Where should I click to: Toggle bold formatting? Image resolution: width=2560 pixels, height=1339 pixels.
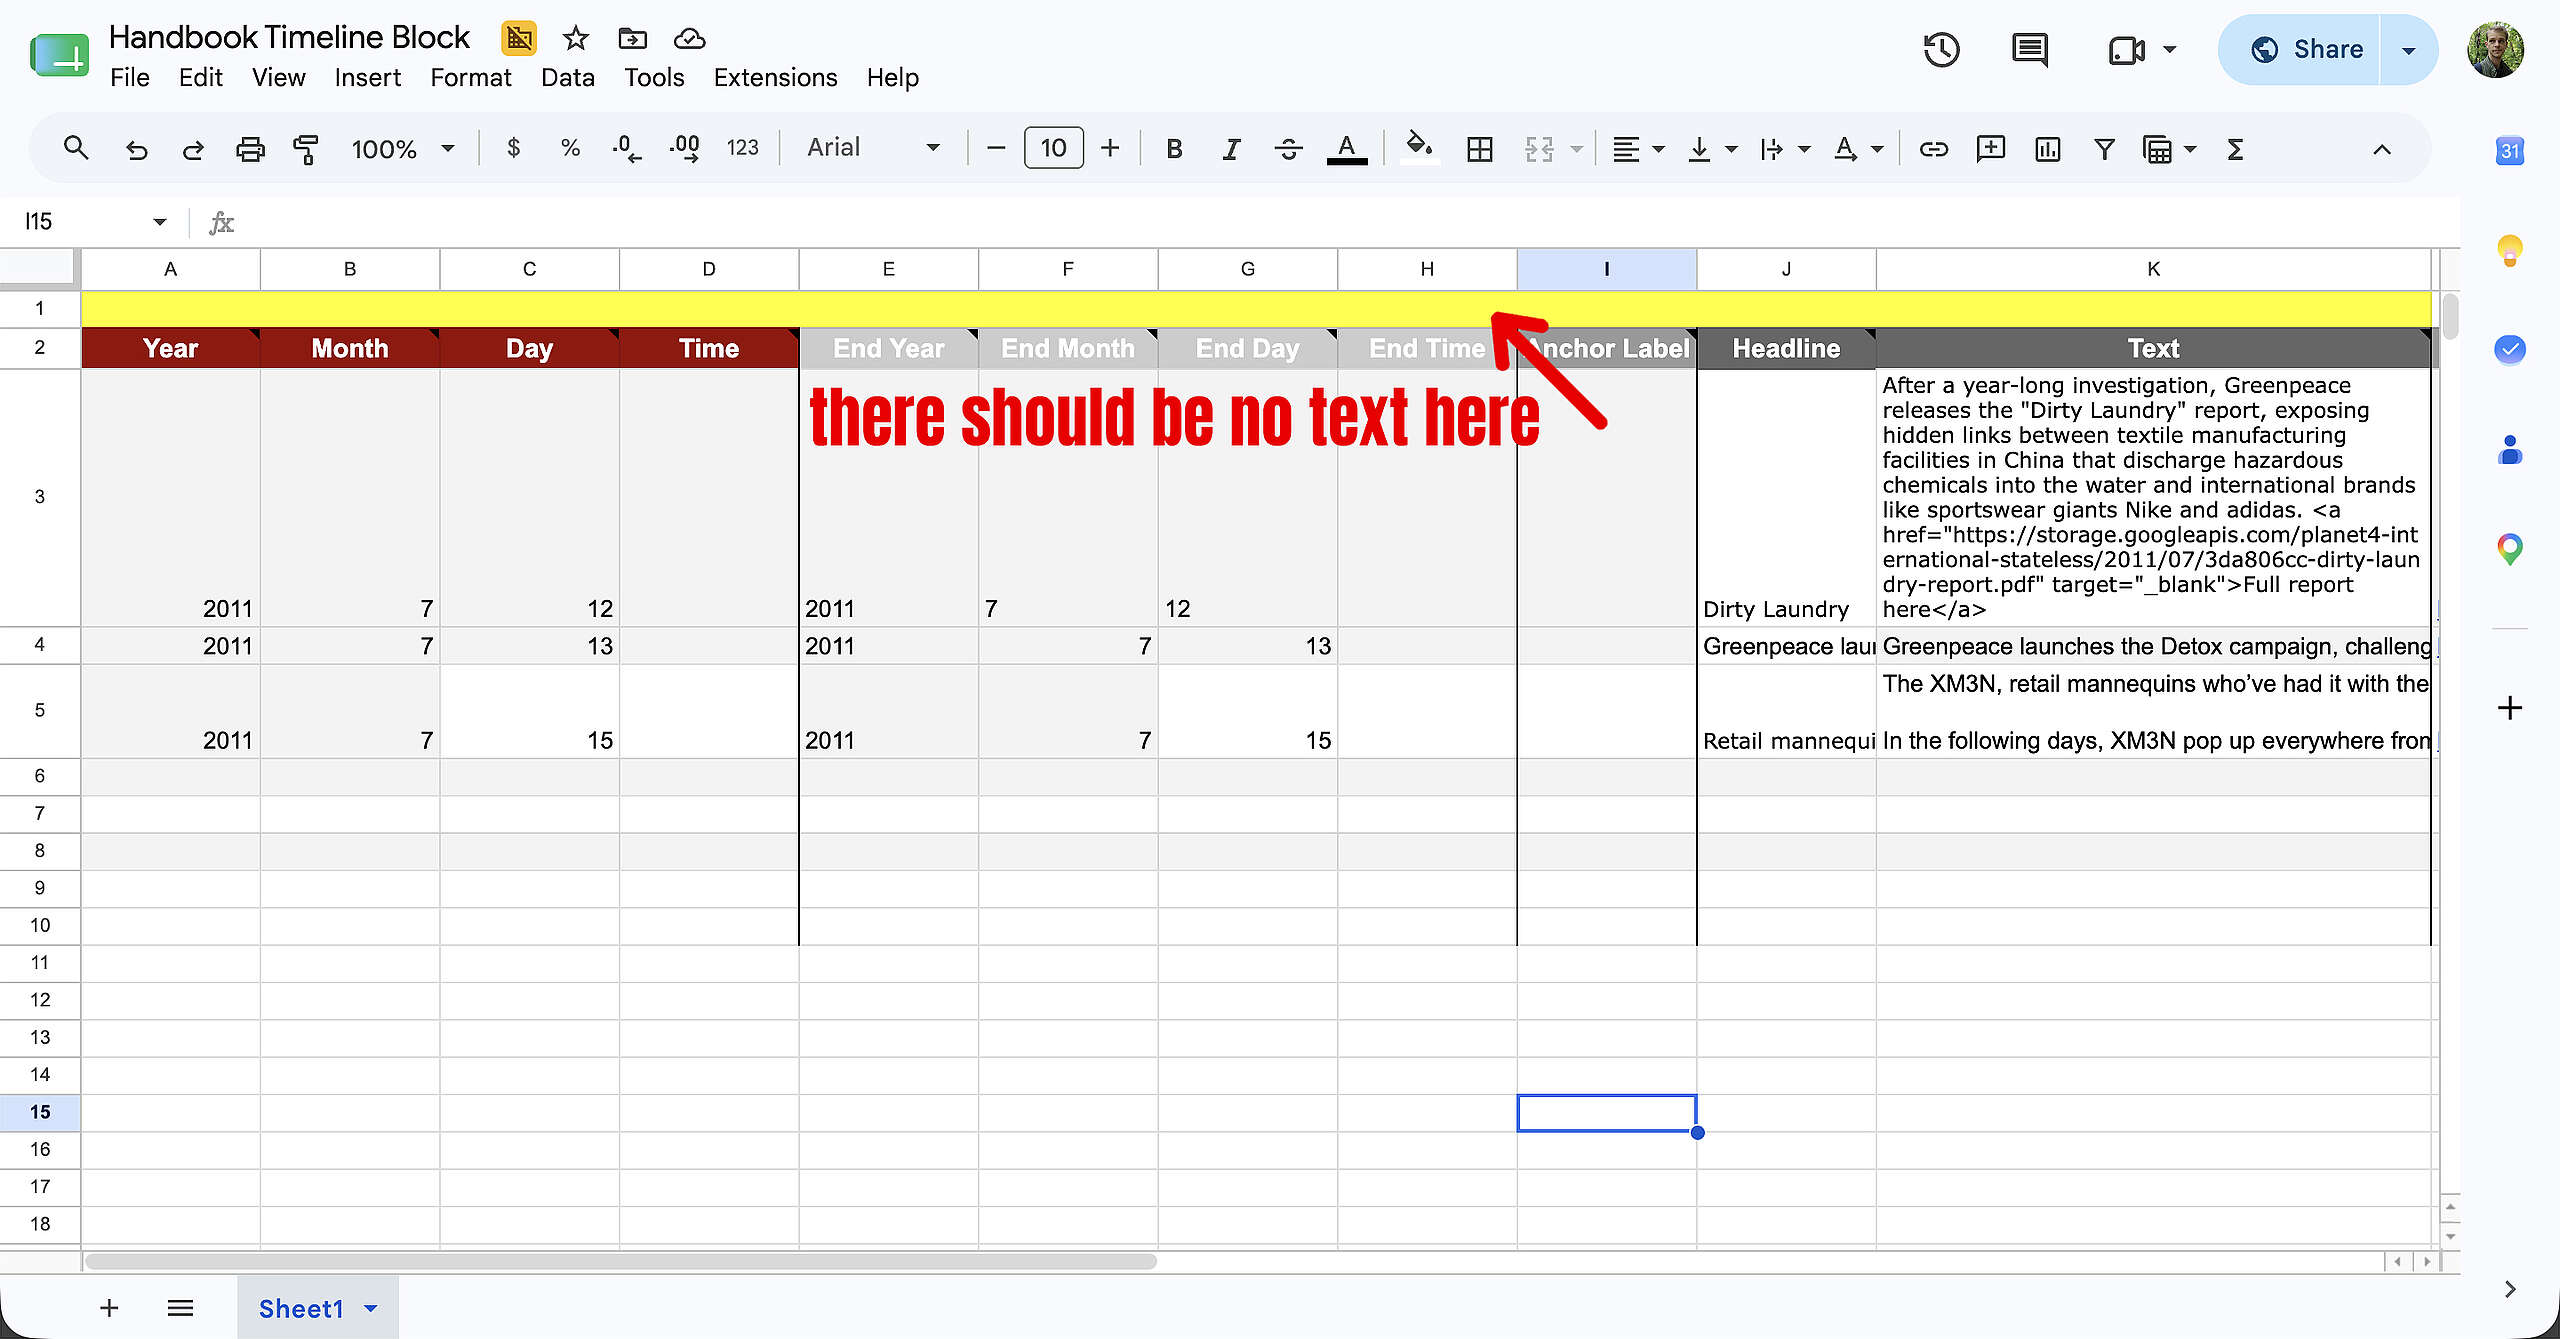point(1174,149)
